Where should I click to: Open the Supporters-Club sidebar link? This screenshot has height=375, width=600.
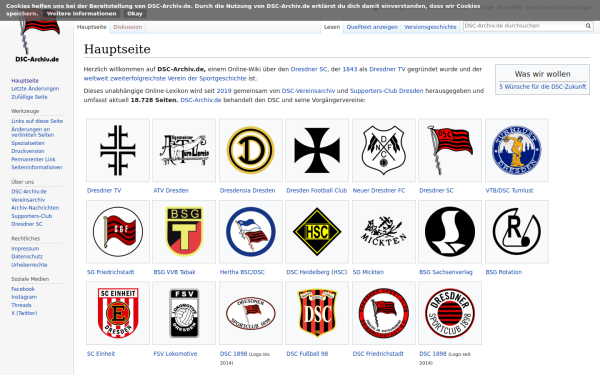pyautogui.click(x=31, y=216)
